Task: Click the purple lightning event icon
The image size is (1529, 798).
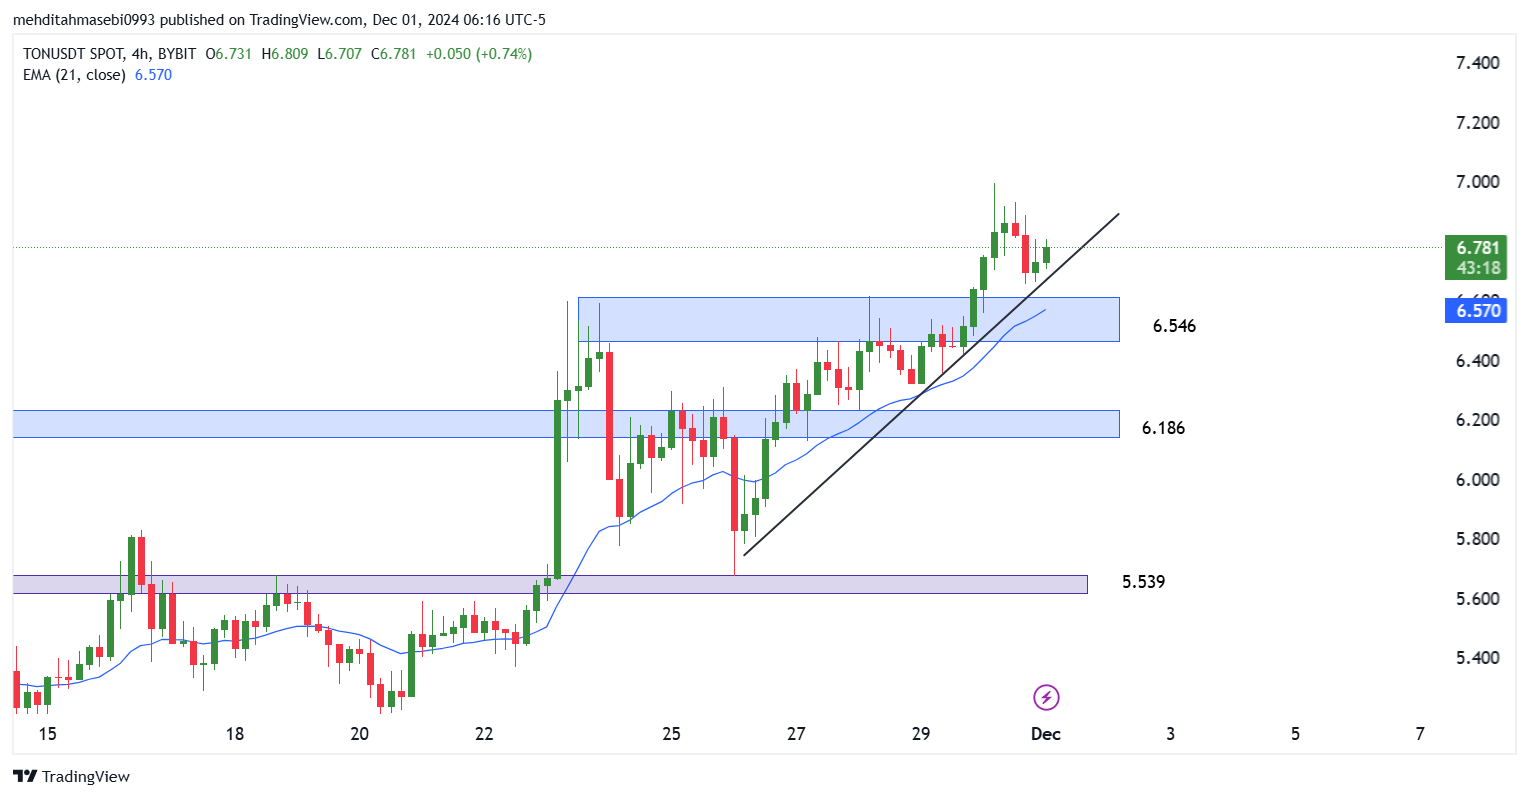Action: click(x=1046, y=697)
